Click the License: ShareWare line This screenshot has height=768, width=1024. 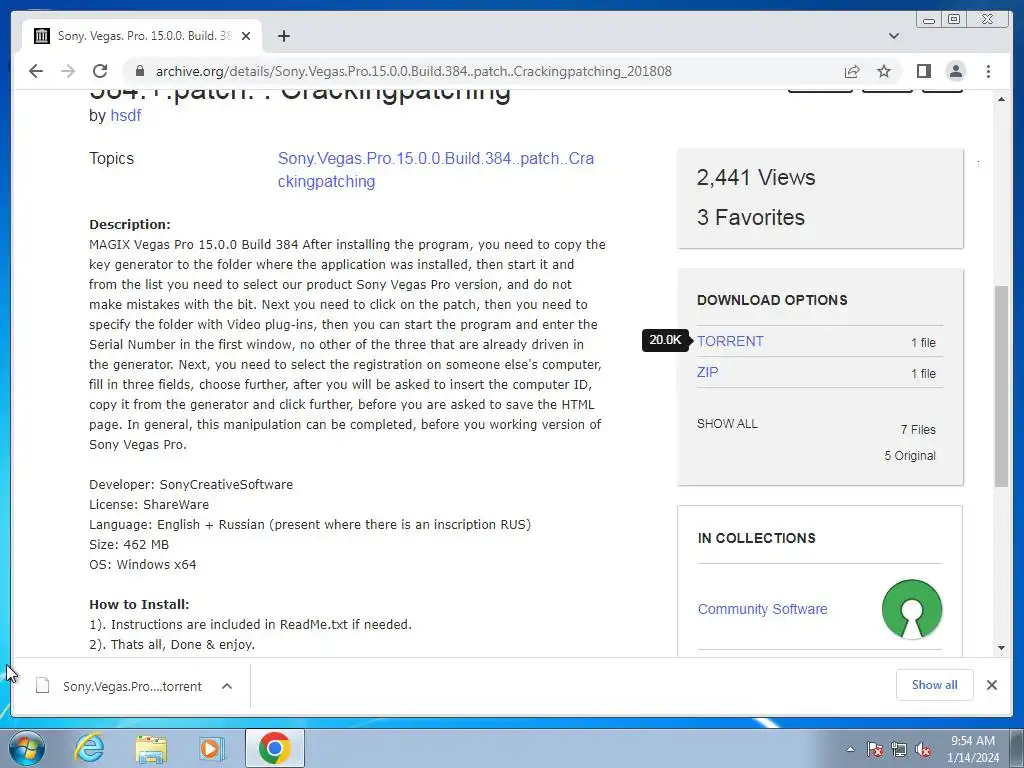(149, 505)
